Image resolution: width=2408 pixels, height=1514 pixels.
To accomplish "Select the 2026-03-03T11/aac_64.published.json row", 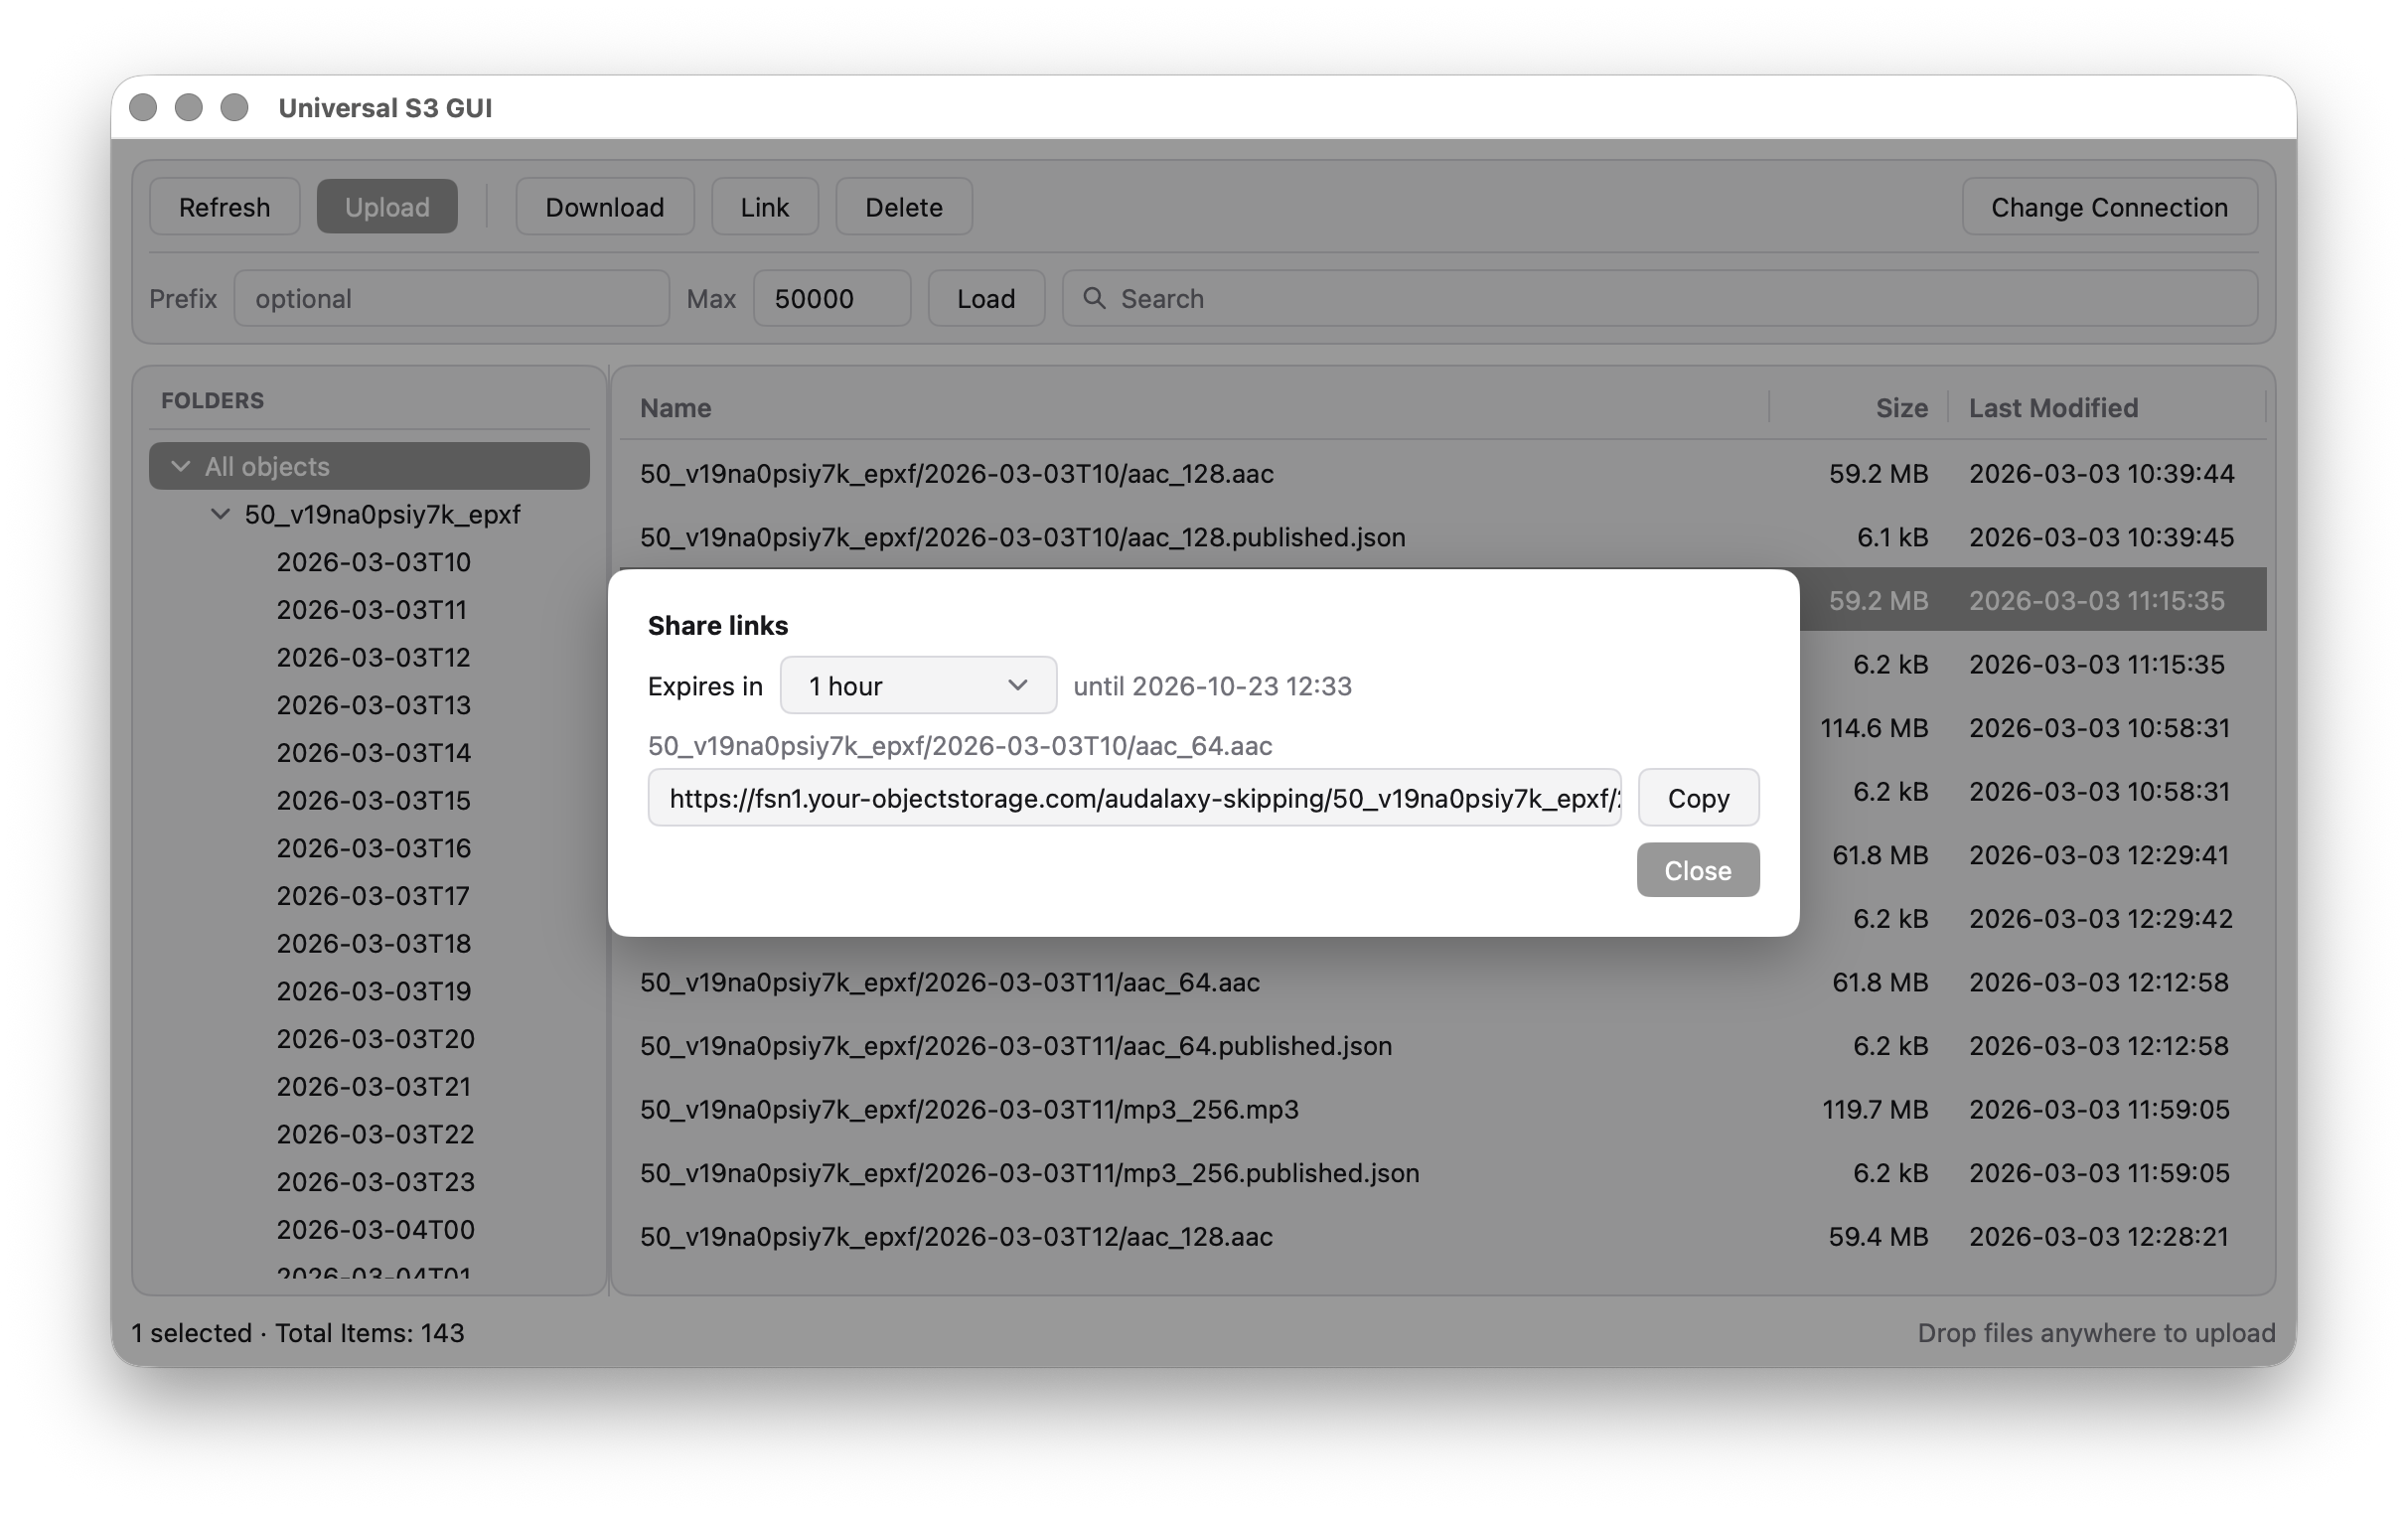I will (1443, 1046).
